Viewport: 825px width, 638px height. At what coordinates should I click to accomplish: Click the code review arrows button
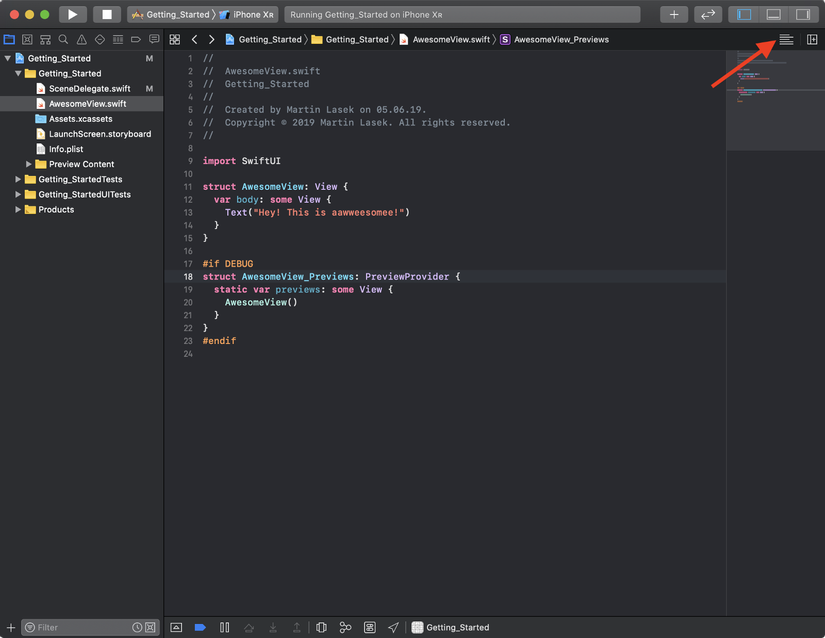click(708, 15)
